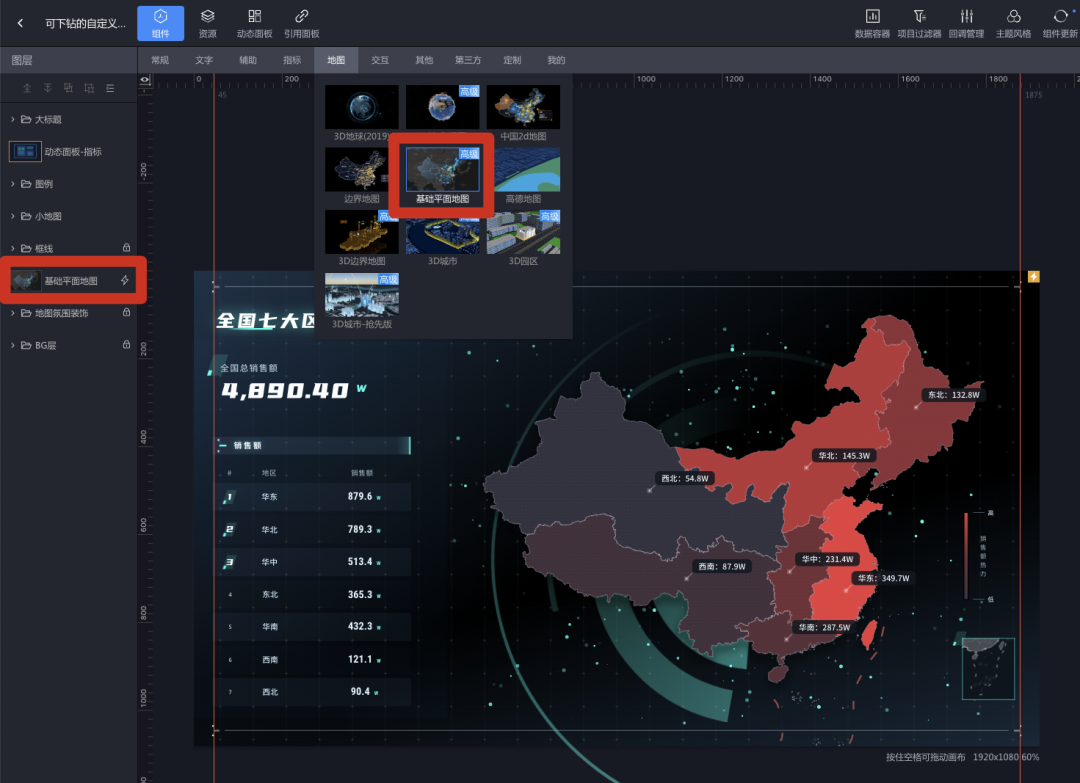Click the lightning icon on 基础平面地图 layer
Screen dimensions: 1080x783
[x=125, y=280]
